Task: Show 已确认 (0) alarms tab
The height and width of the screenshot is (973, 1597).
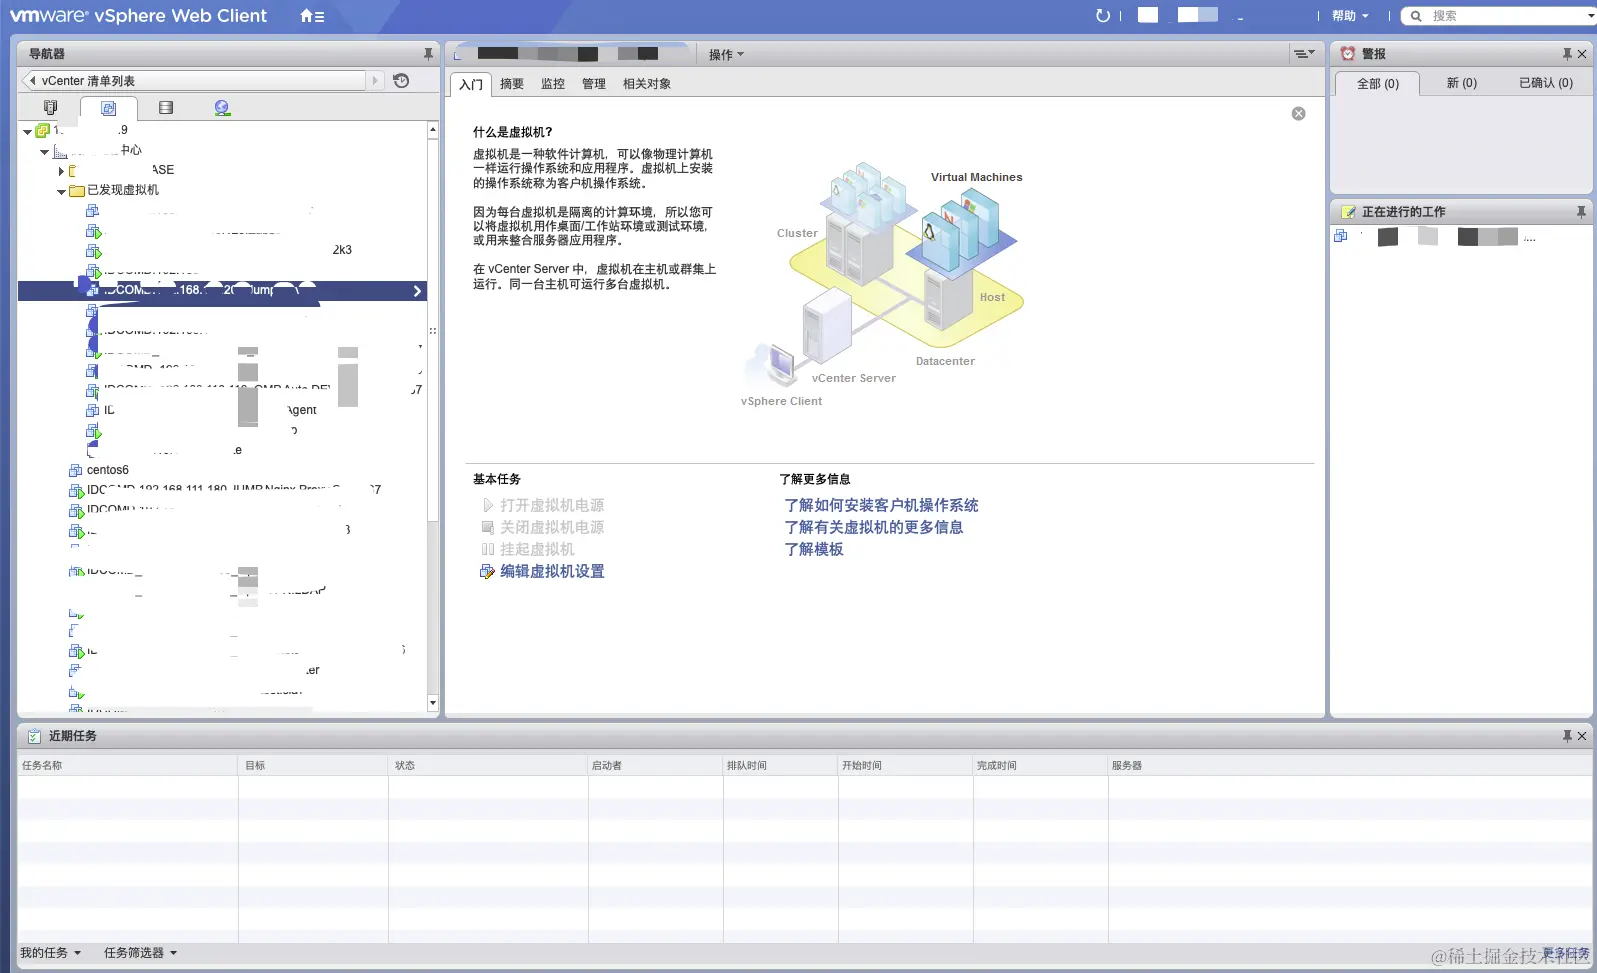Action: (x=1546, y=83)
